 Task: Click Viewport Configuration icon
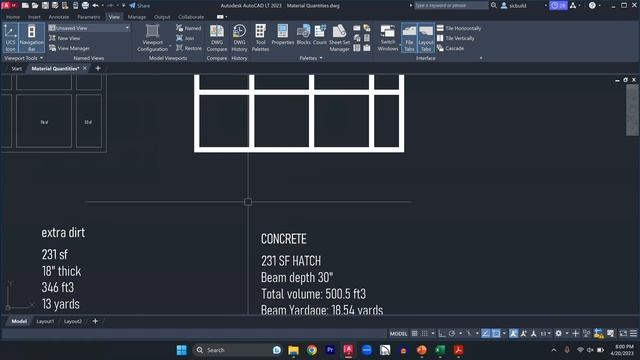(152, 31)
